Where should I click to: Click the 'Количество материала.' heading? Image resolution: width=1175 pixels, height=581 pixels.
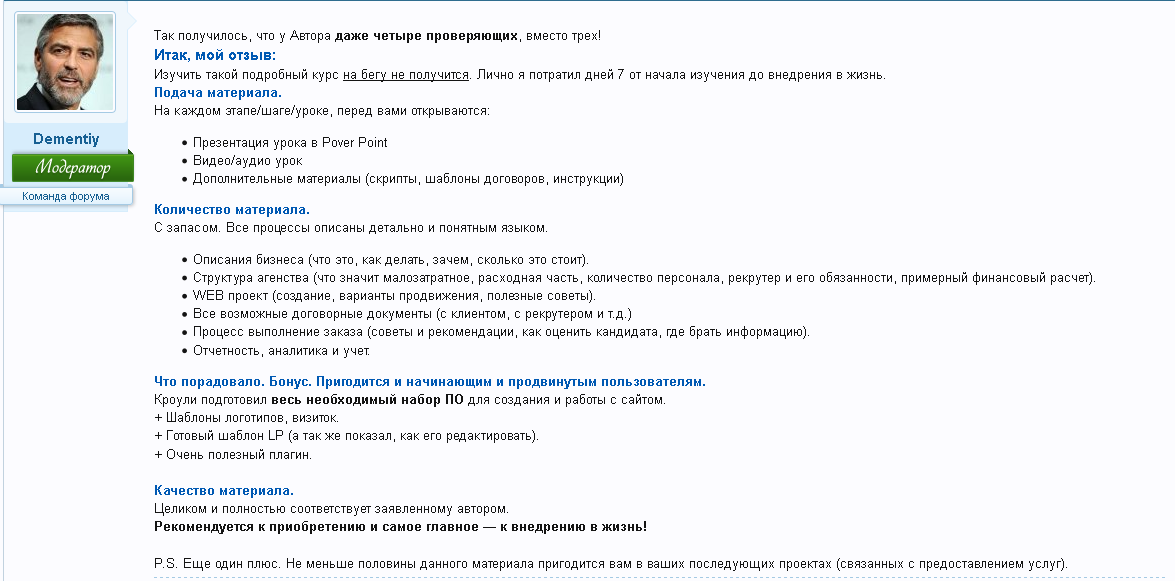(x=231, y=210)
